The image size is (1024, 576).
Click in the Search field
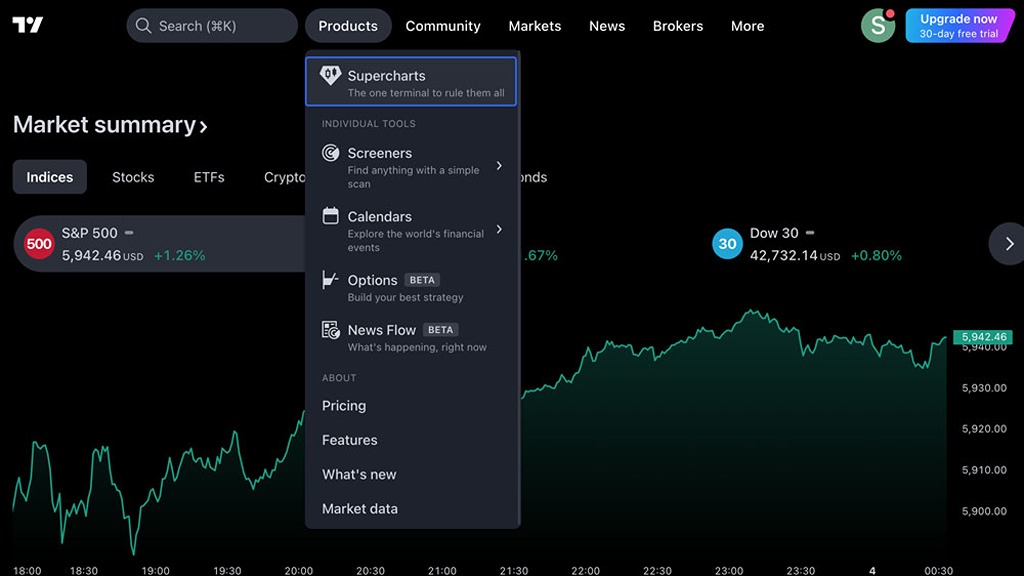[x=212, y=25]
